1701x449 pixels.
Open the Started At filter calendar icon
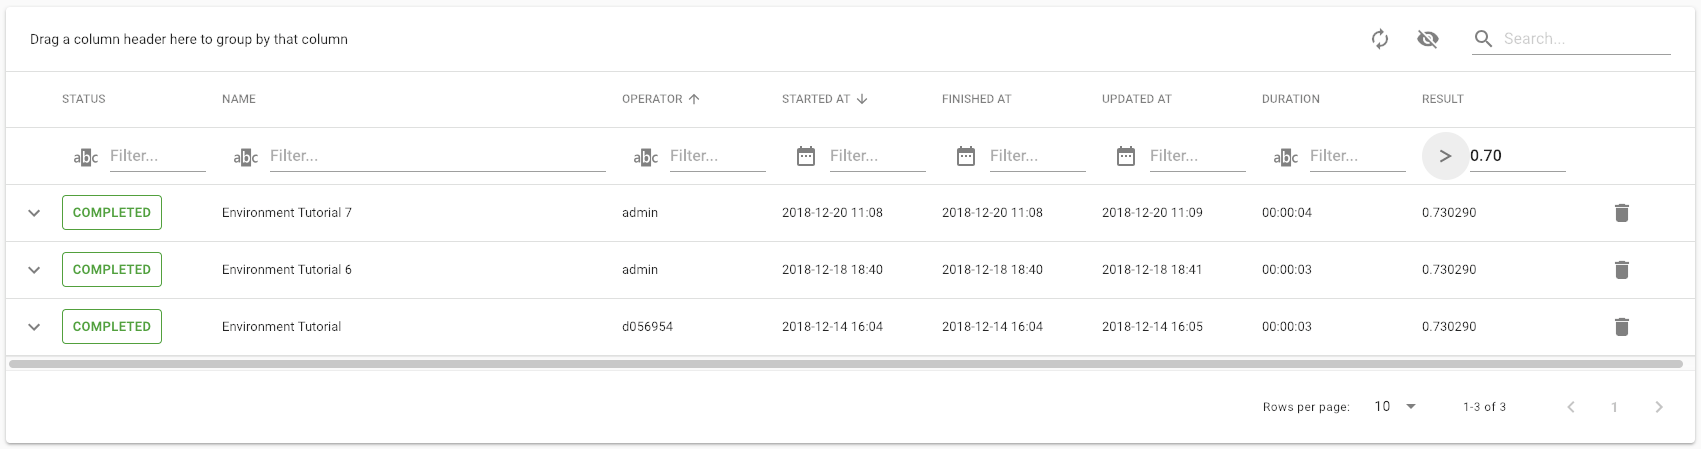click(806, 156)
